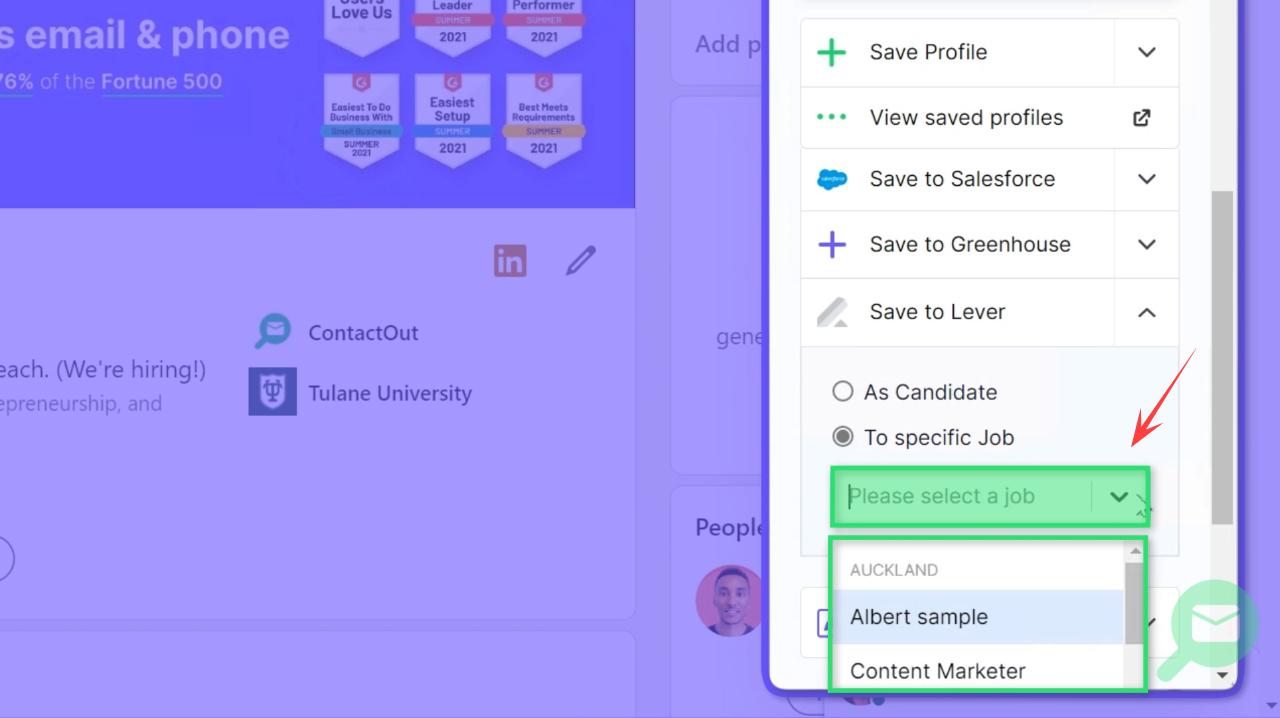Collapse the Save to Lever section chevron
Viewport: 1280px width, 718px height.
1147,312
